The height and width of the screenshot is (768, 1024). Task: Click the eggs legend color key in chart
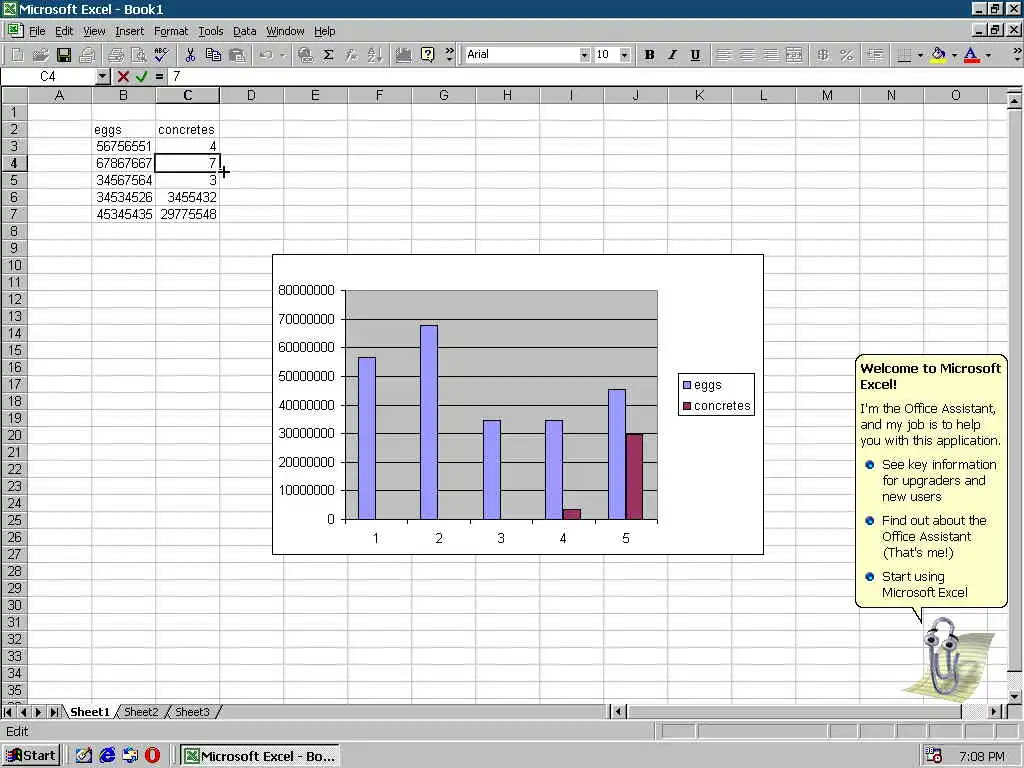click(687, 385)
